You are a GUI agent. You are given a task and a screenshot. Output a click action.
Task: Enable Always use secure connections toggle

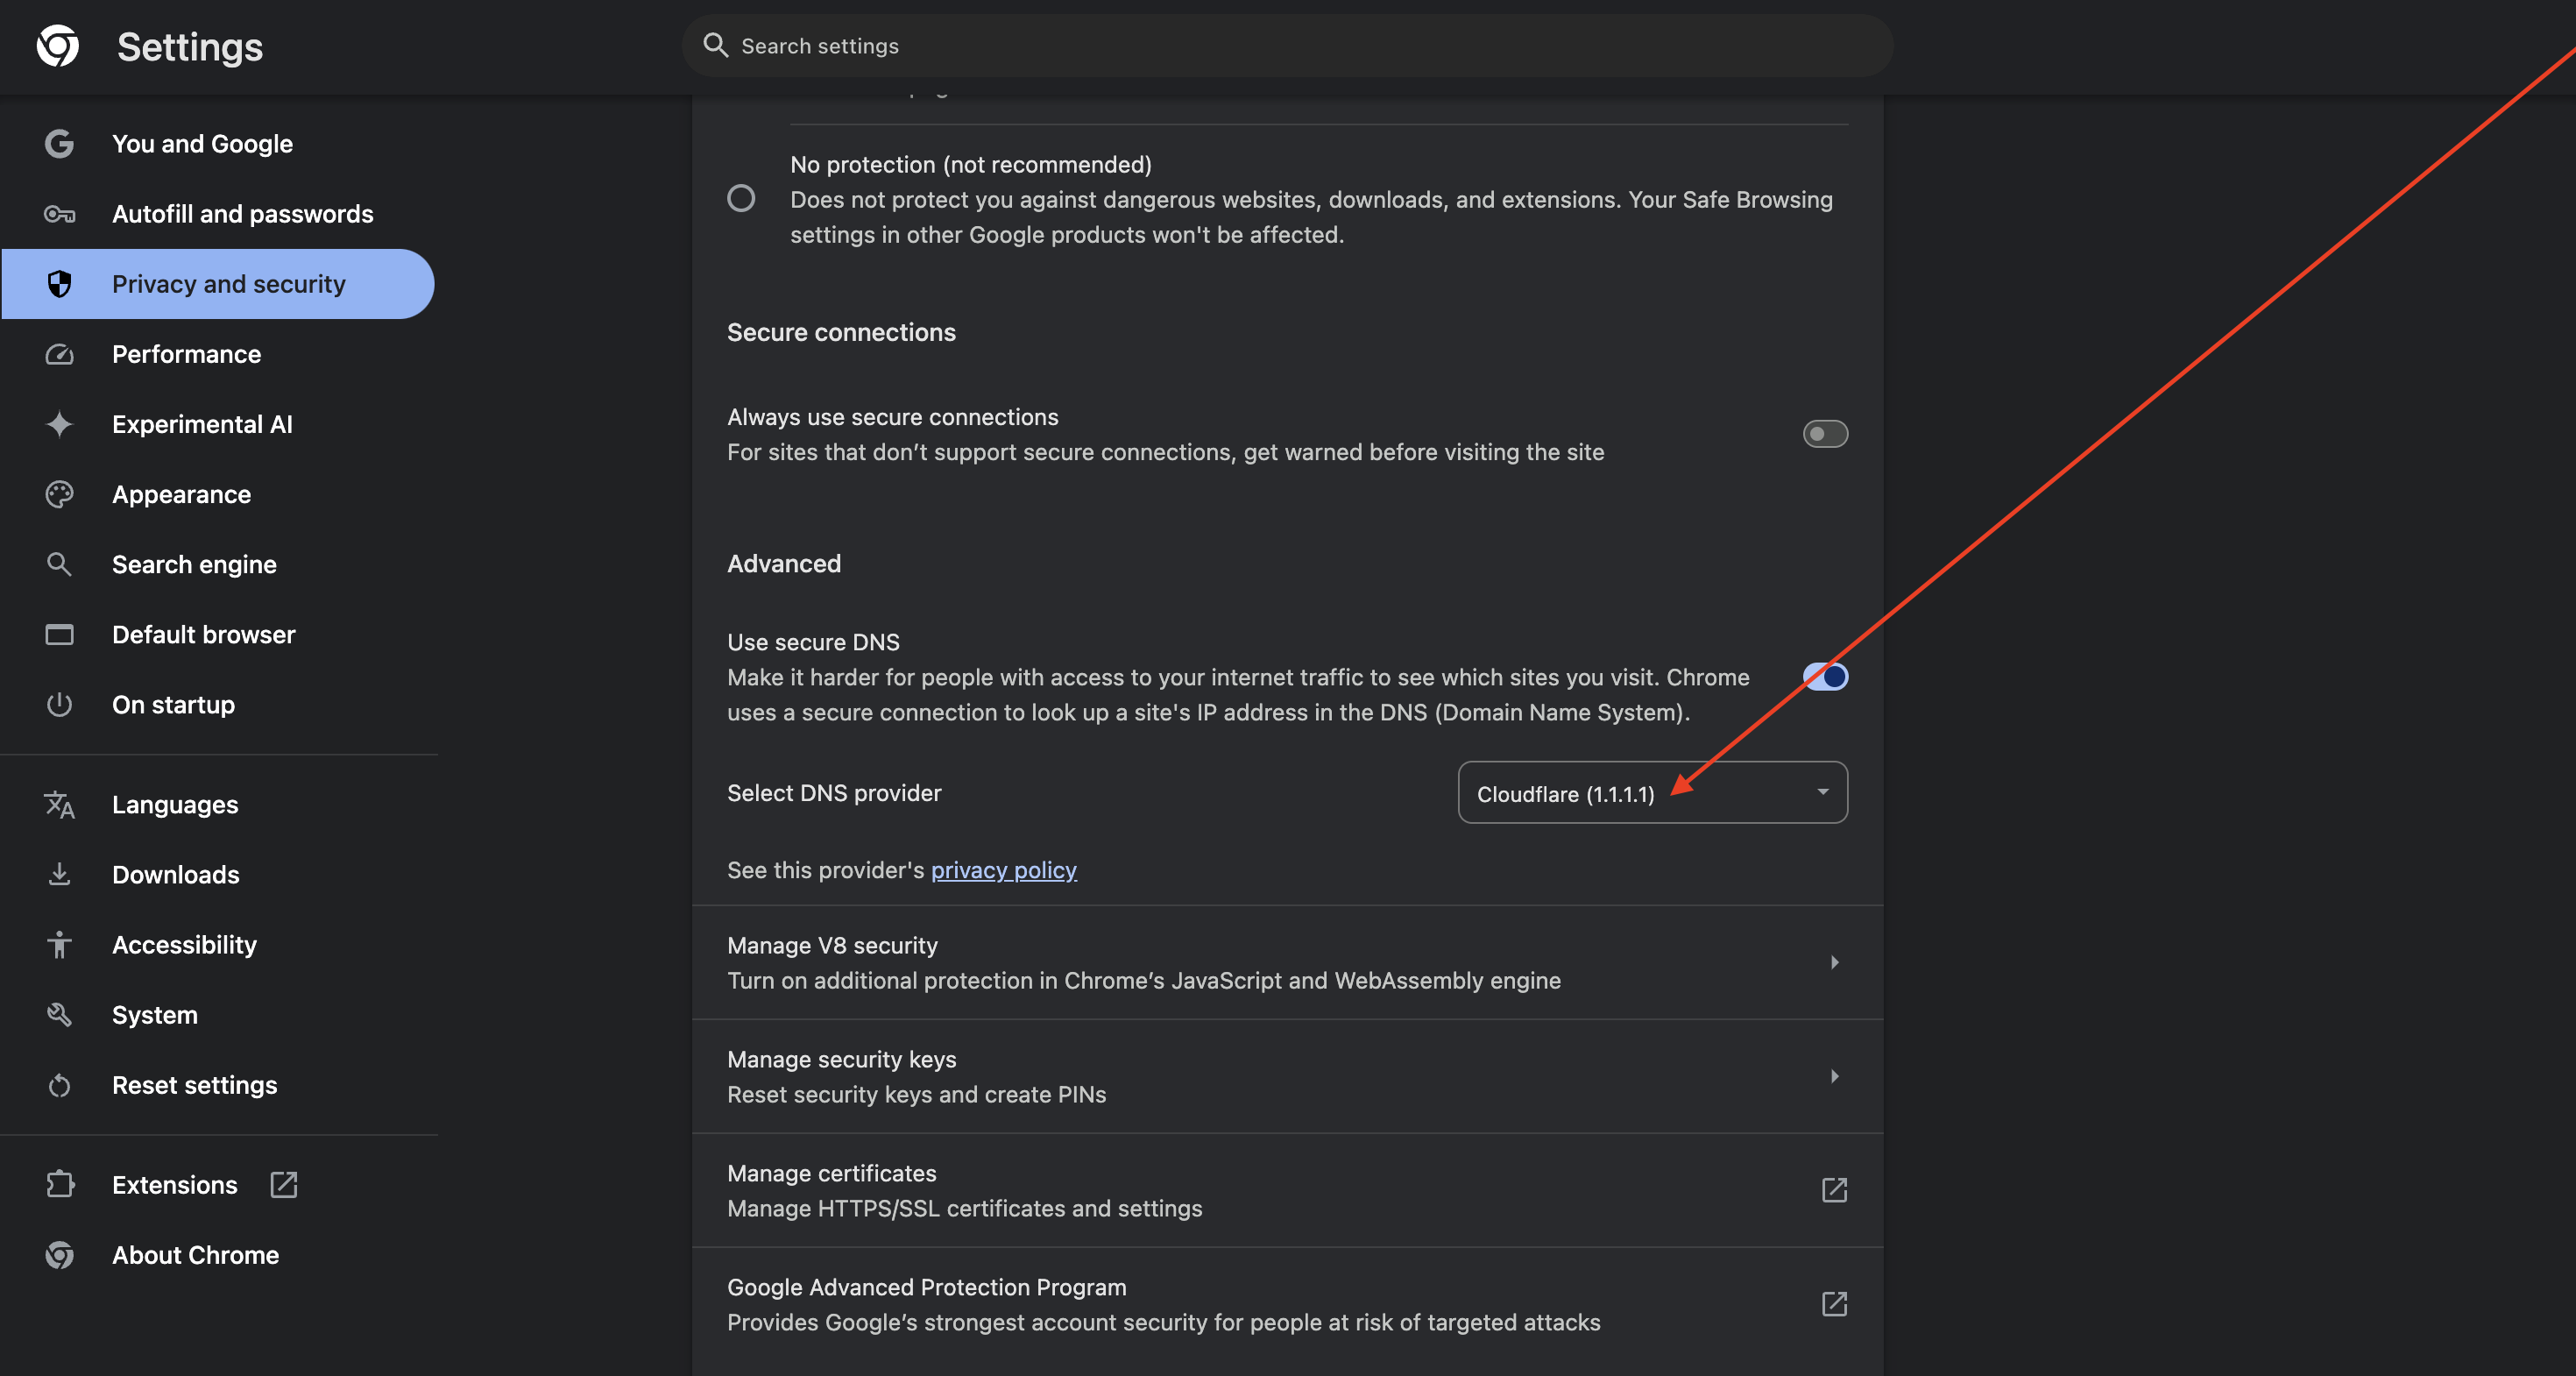[x=1824, y=434]
